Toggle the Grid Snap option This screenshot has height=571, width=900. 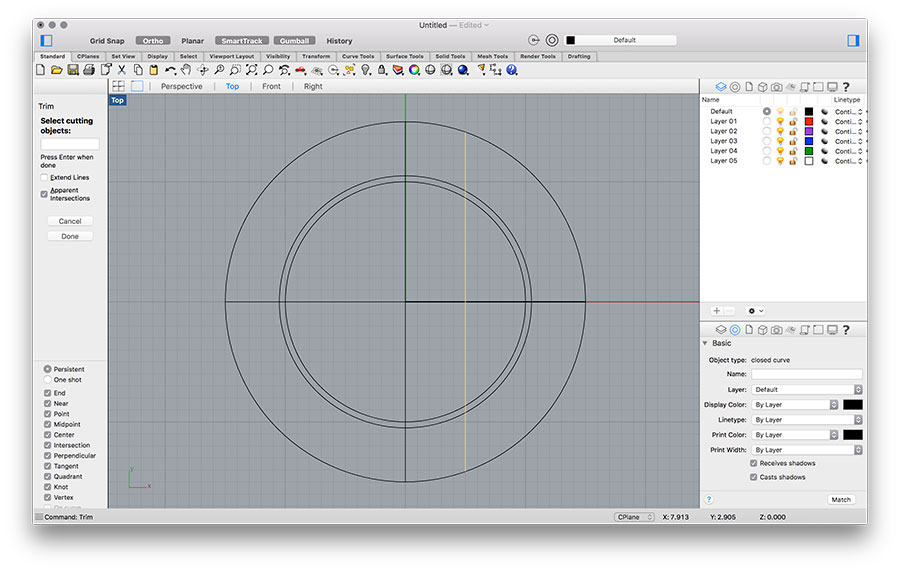[x=107, y=41]
